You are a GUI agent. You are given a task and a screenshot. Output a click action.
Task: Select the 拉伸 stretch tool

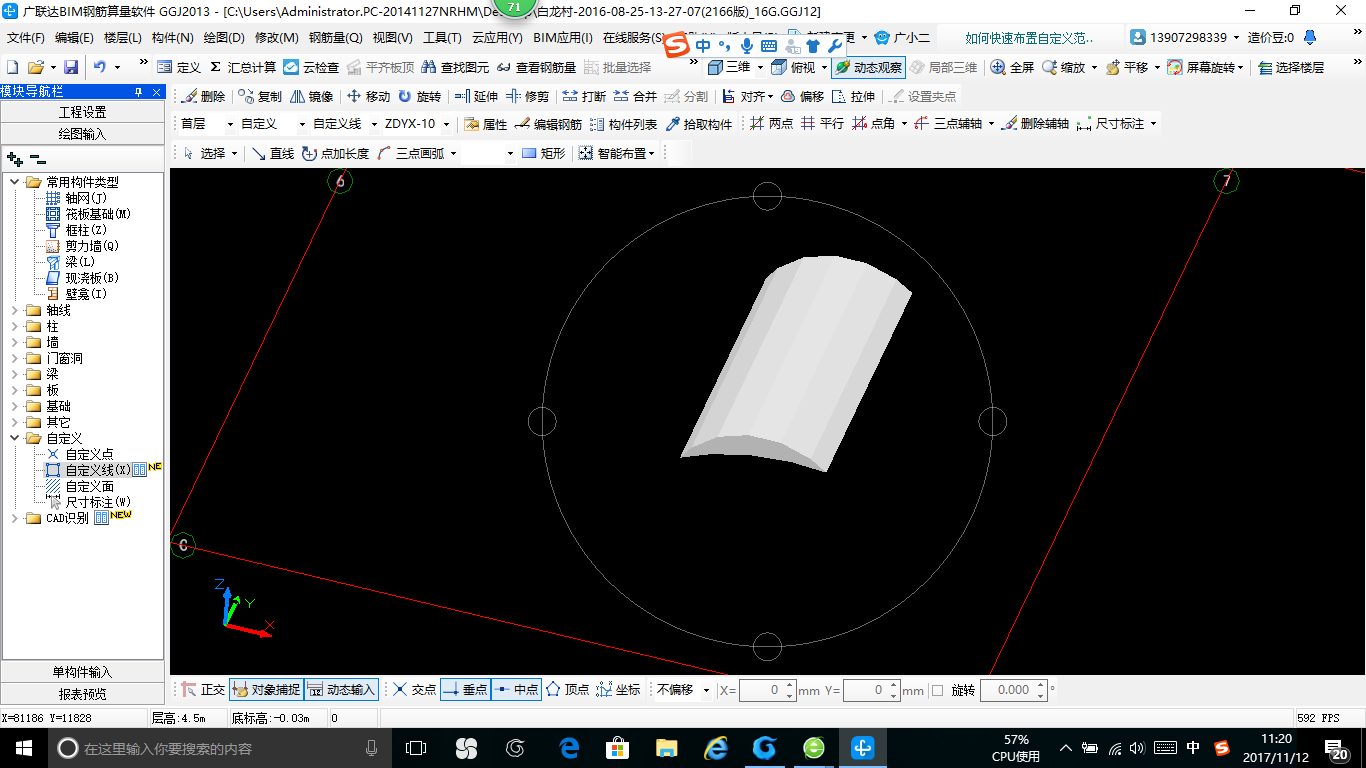click(853, 96)
